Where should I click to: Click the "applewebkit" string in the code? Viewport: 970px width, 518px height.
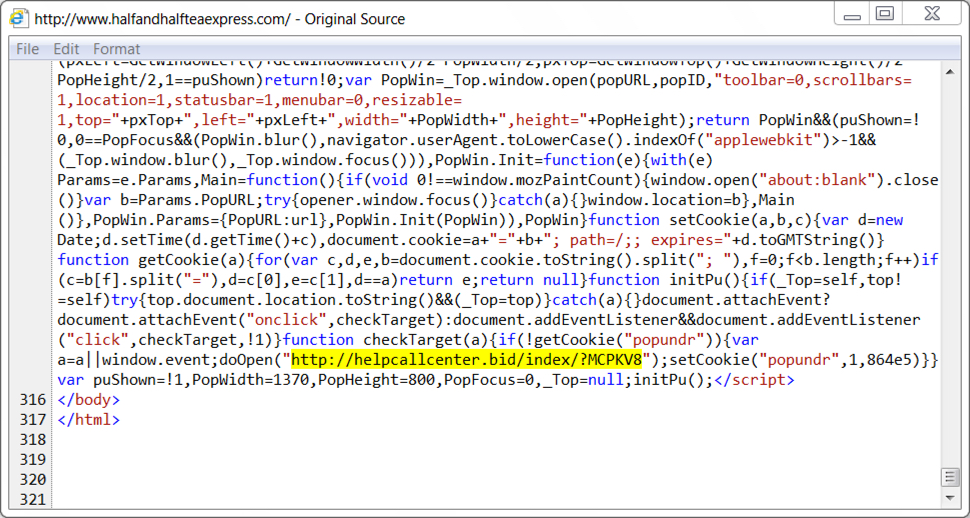click(763, 140)
